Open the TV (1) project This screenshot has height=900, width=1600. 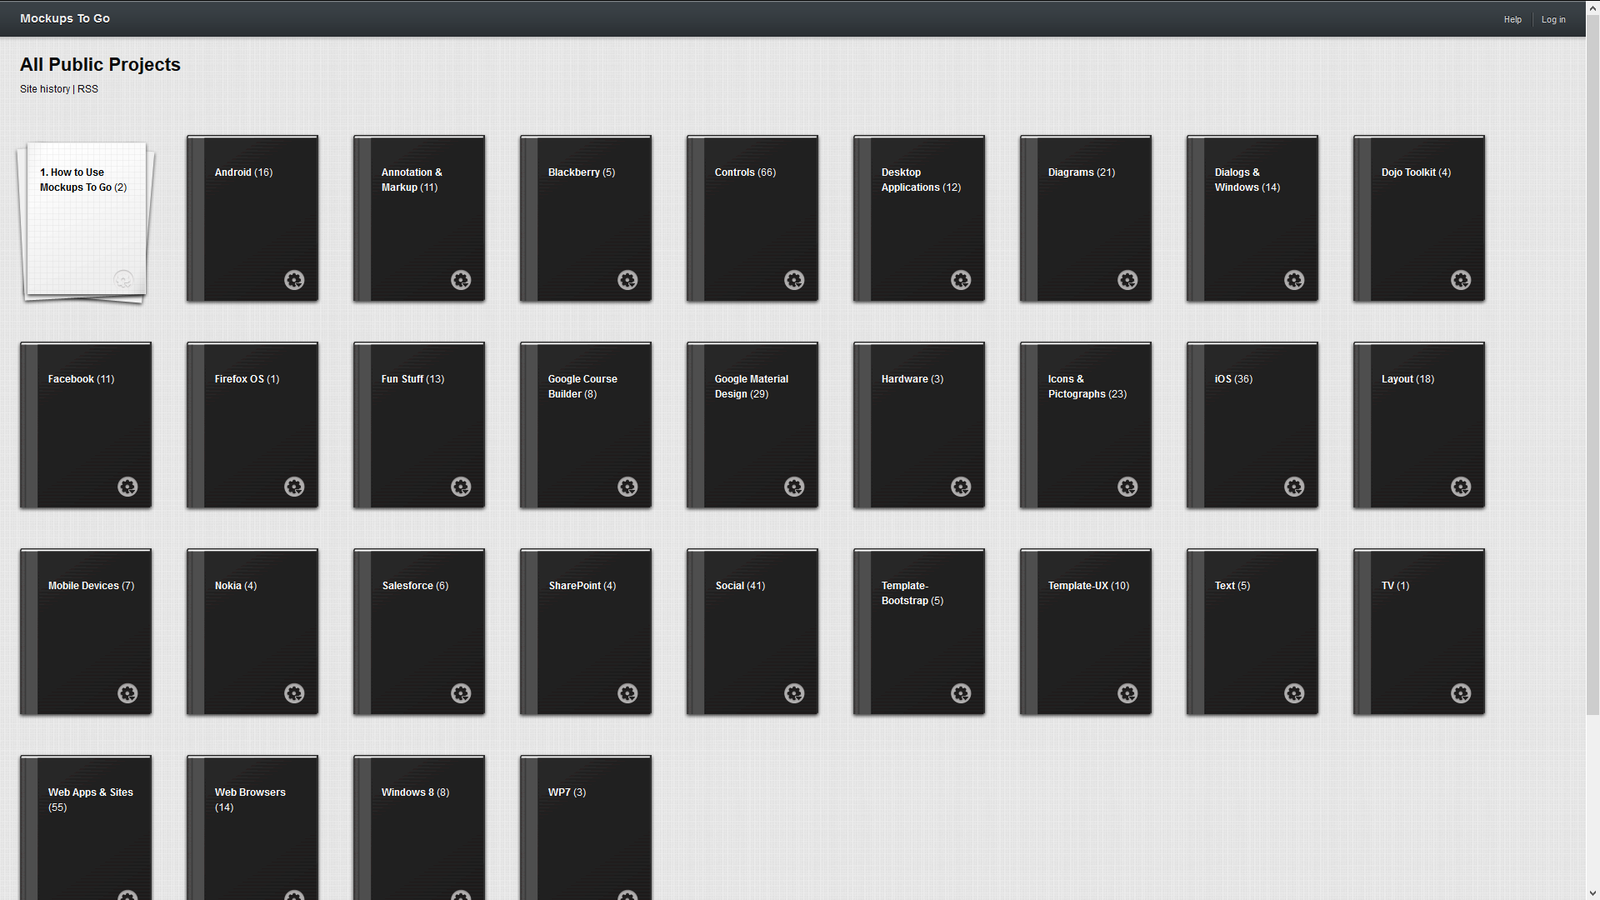(1419, 632)
